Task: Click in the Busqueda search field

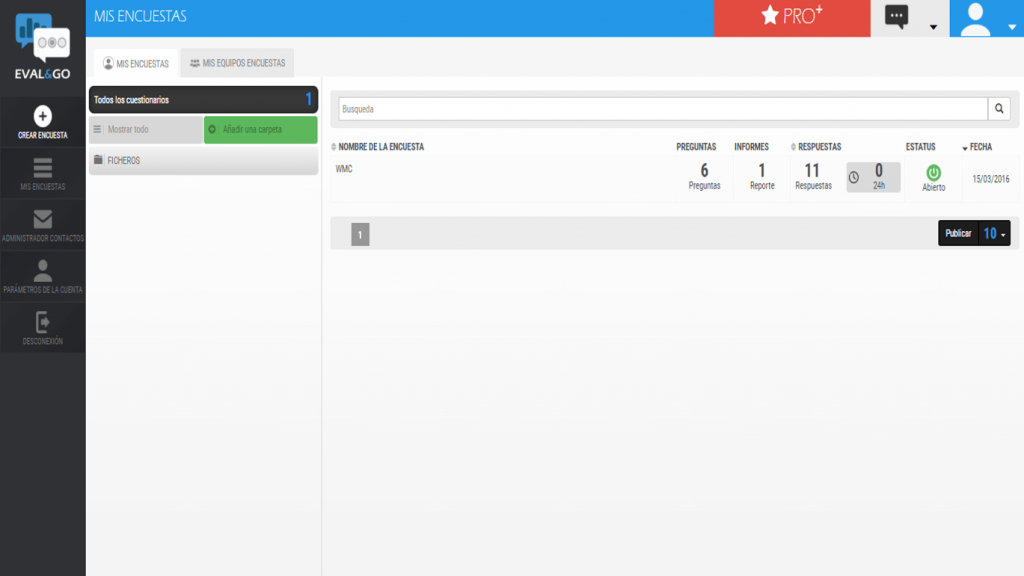Action: 660,109
